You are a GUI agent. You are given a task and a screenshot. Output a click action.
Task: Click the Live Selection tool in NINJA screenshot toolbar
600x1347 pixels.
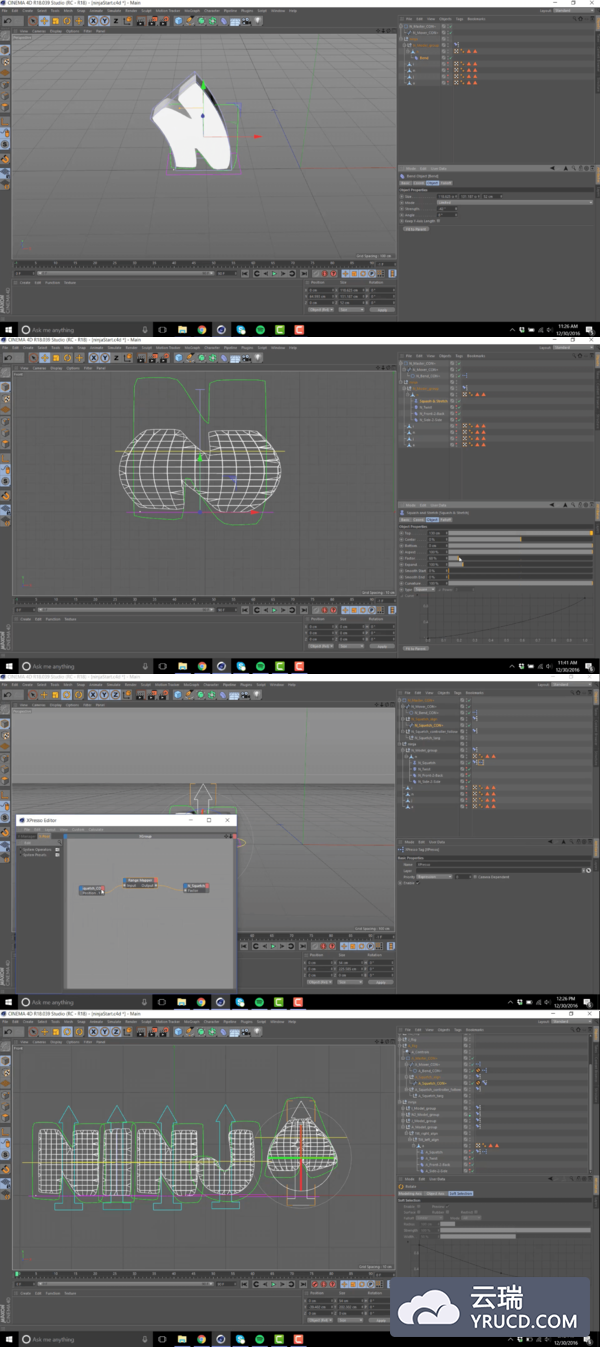click(x=33, y=1030)
